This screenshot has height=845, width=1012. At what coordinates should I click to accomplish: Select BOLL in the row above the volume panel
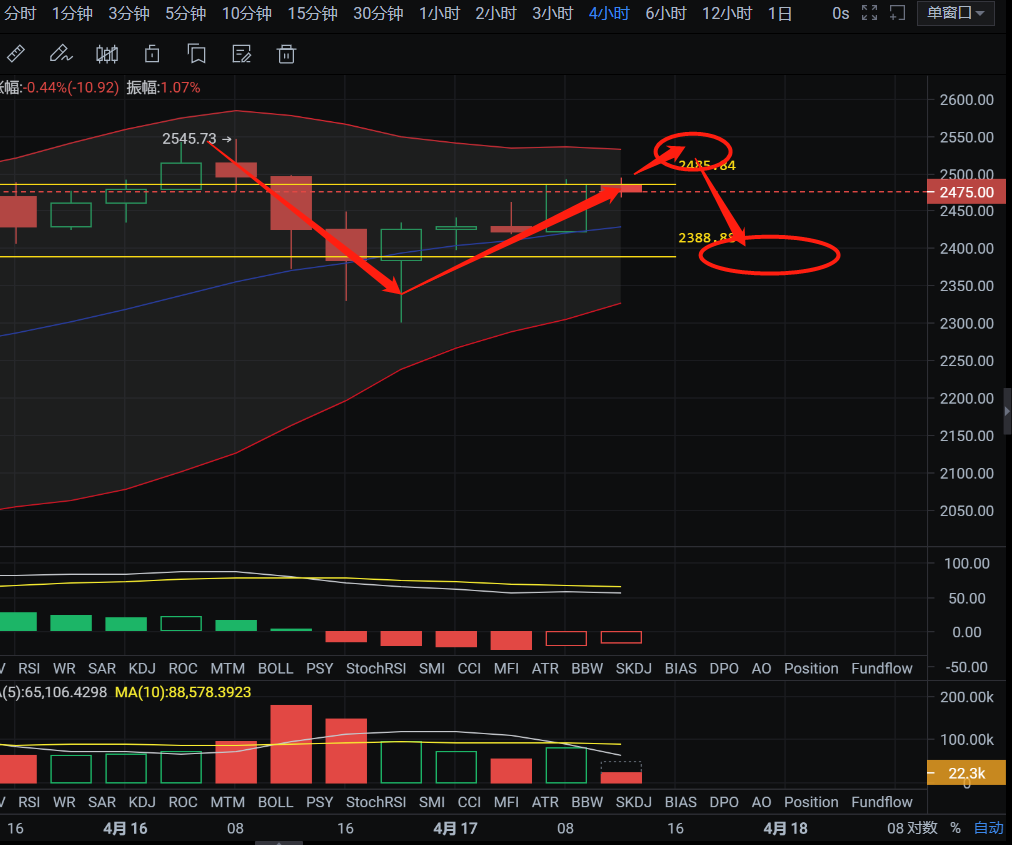(276, 668)
